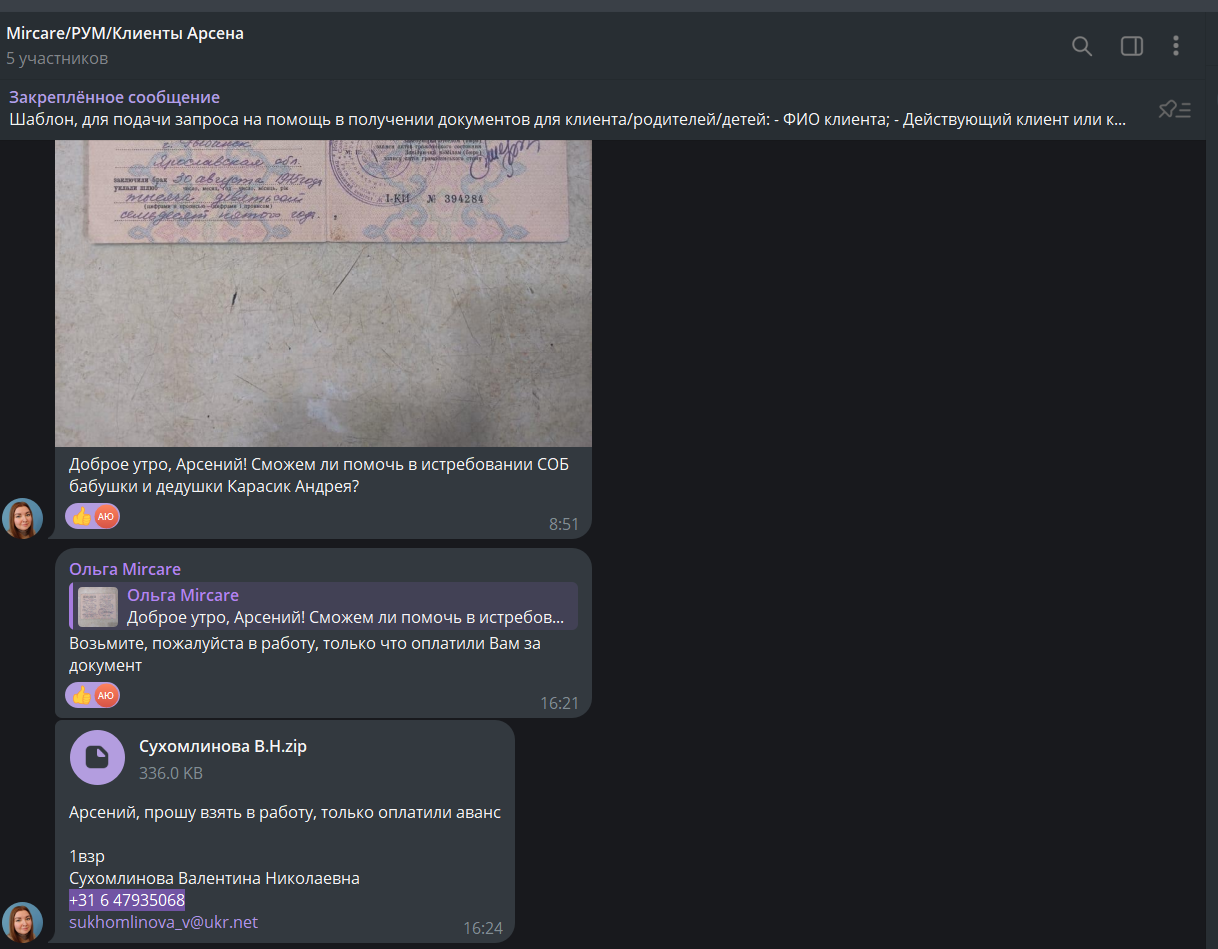Screen dimensions: 1218x949
Task: Open the pinned messages list icon
Action: (x=1174, y=109)
